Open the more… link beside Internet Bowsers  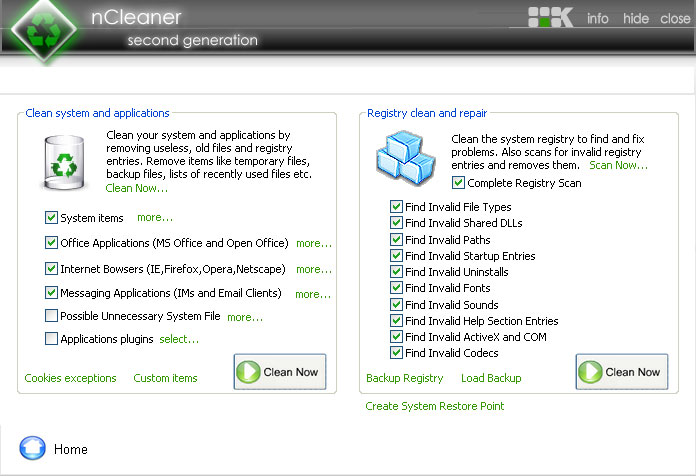314,269
